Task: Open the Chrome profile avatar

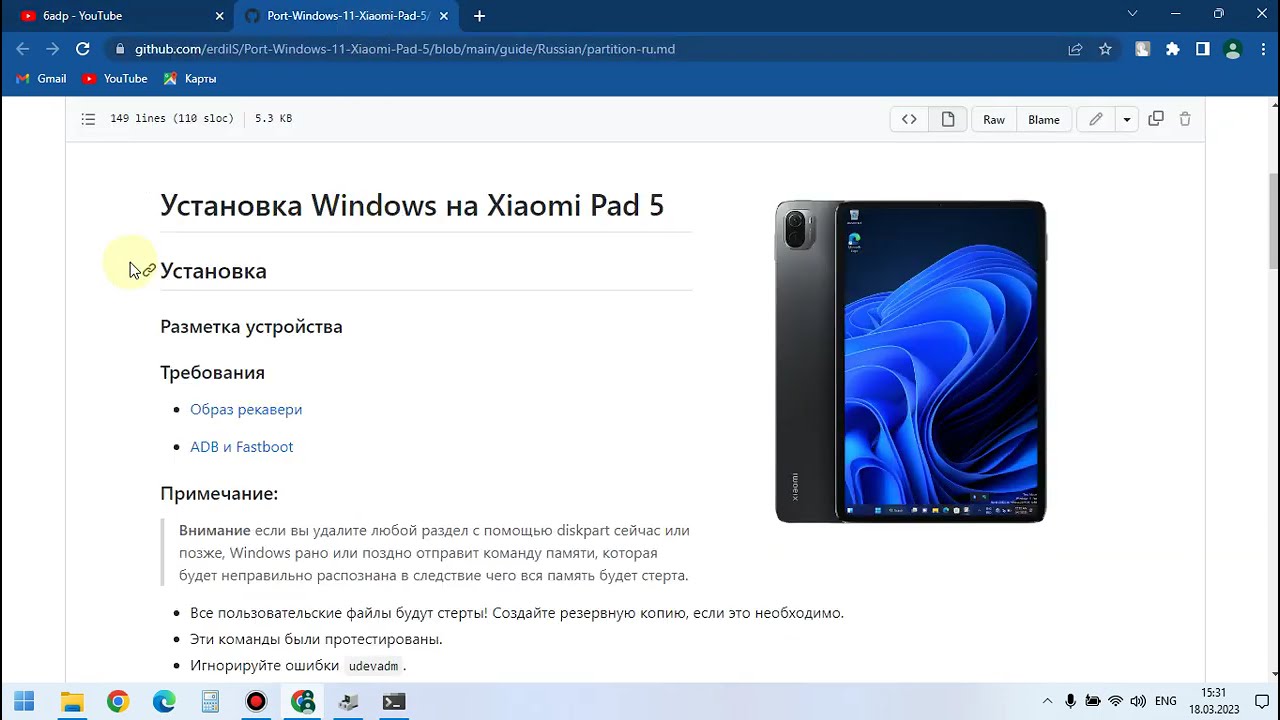Action: [x=1233, y=49]
